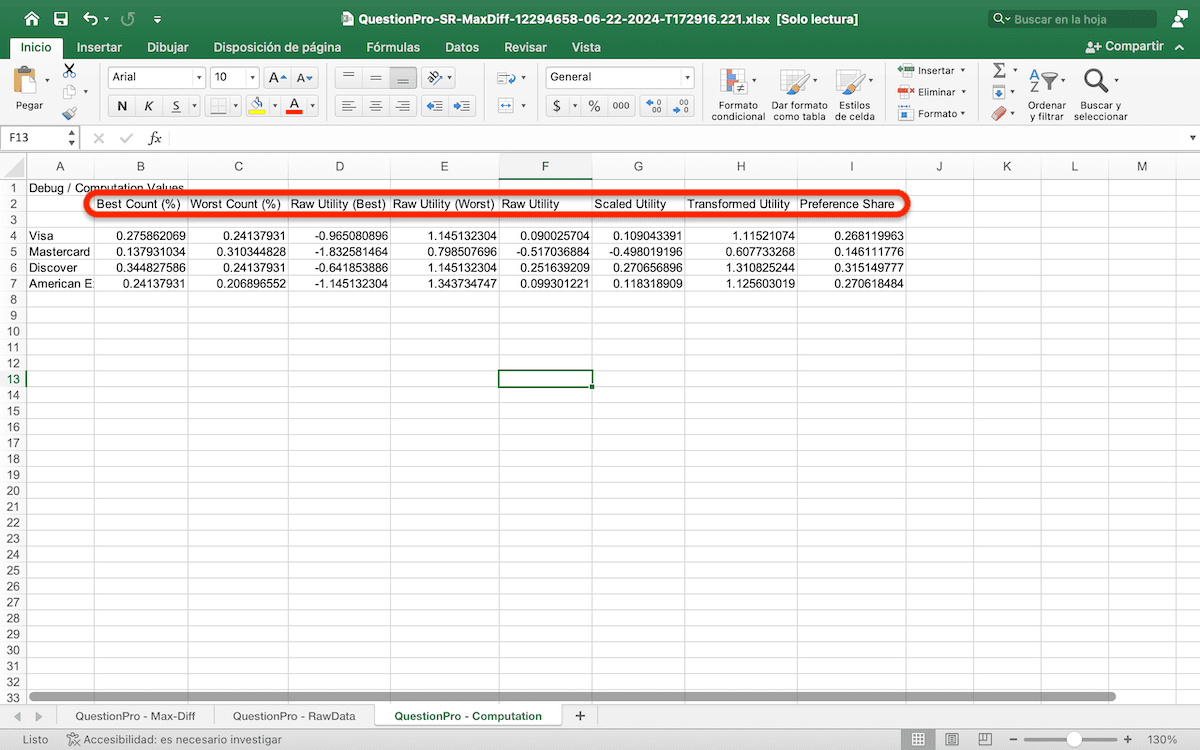Click the Save icon in title bar
Viewport: 1200px width, 750px height.
[61, 19]
